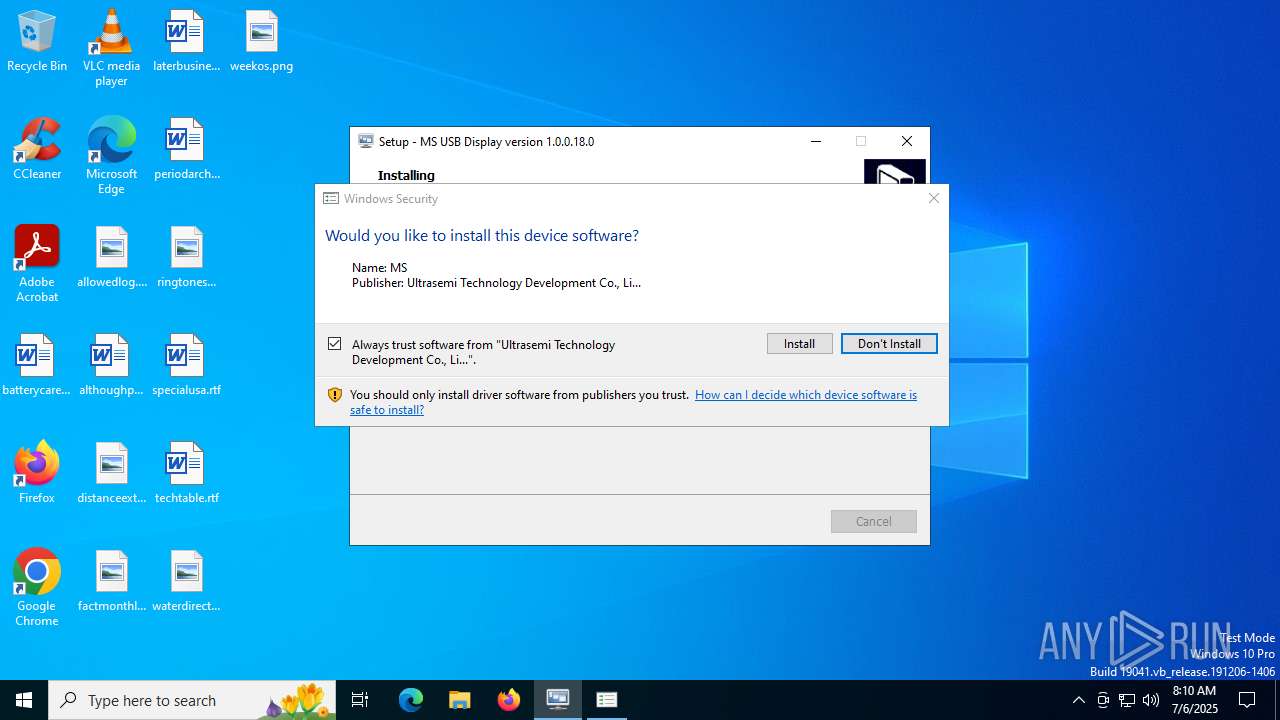Click the Setup window title bar icon
The width and height of the screenshot is (1280, 720).
coord(366,141)
